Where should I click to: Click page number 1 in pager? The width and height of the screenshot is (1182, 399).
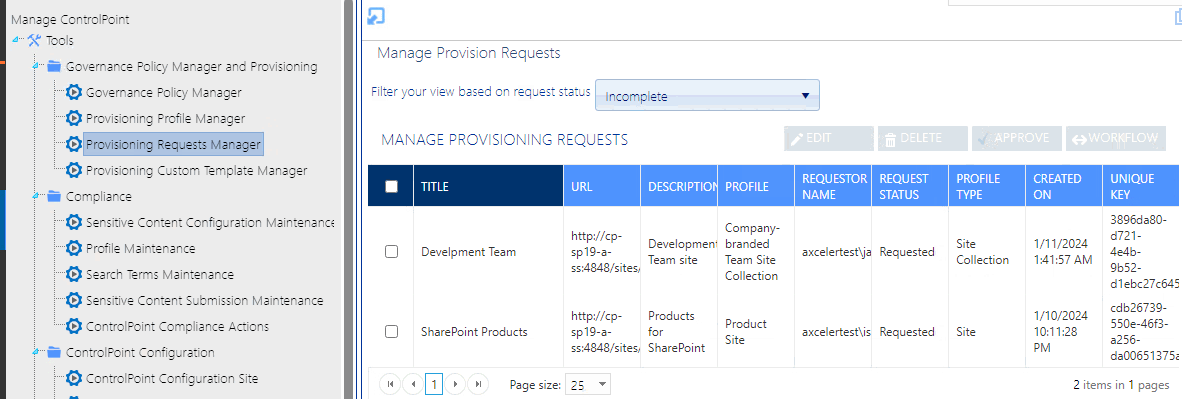(x=433, y=384)
